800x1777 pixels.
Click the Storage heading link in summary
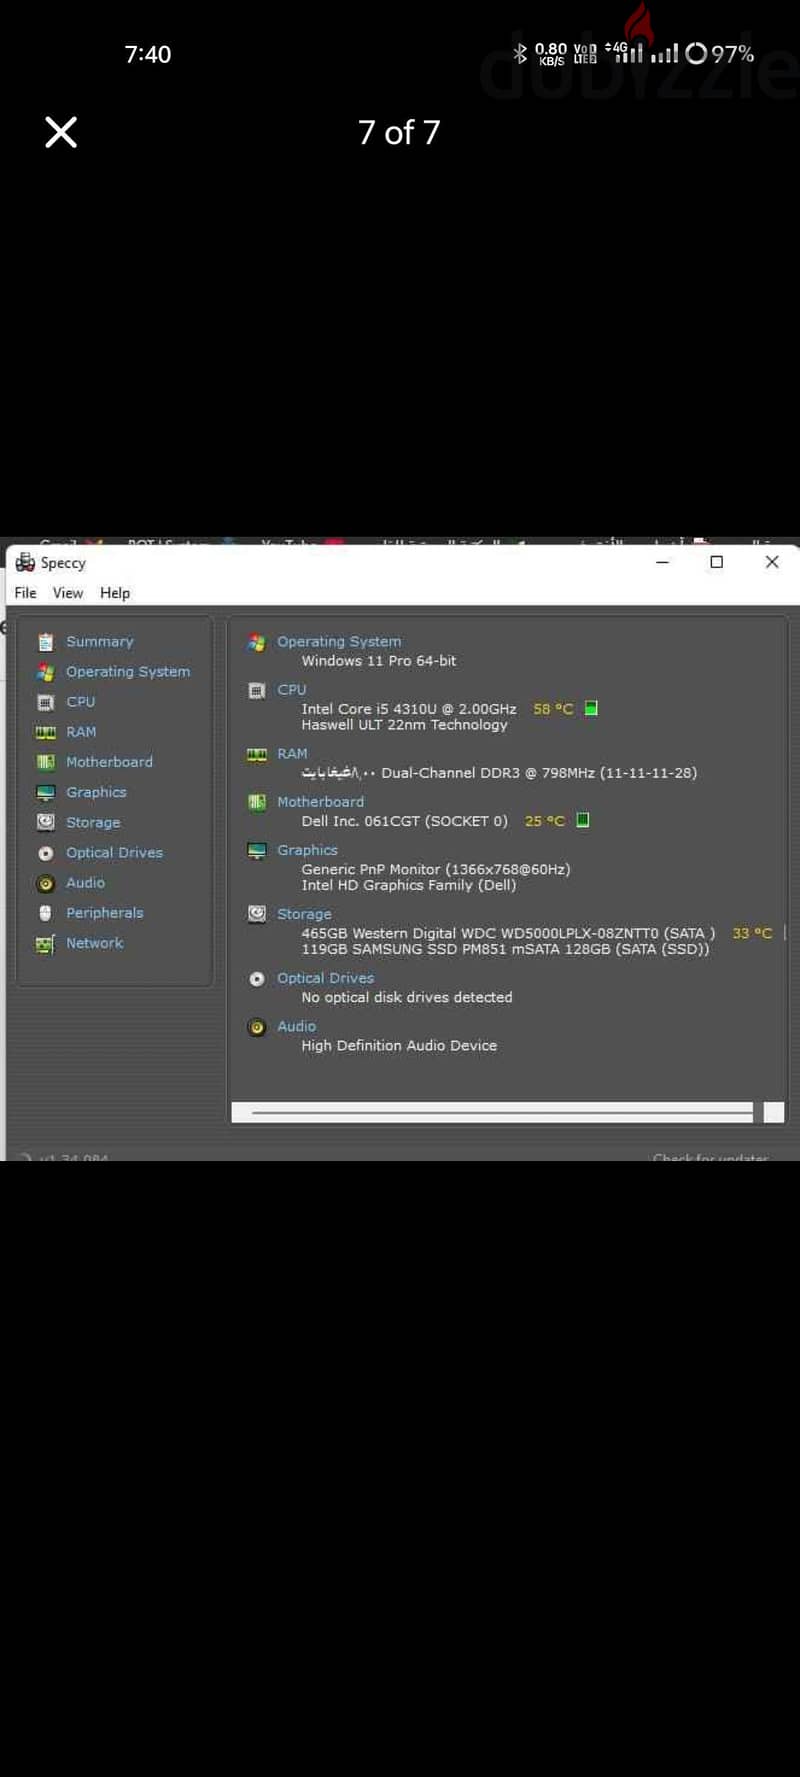point(305,914)
